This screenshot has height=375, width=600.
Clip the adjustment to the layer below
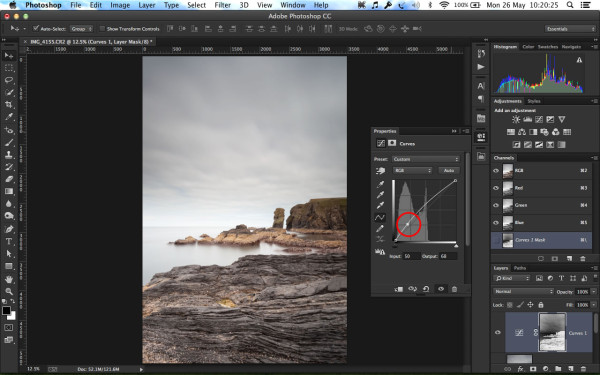[x=398, y=289]
